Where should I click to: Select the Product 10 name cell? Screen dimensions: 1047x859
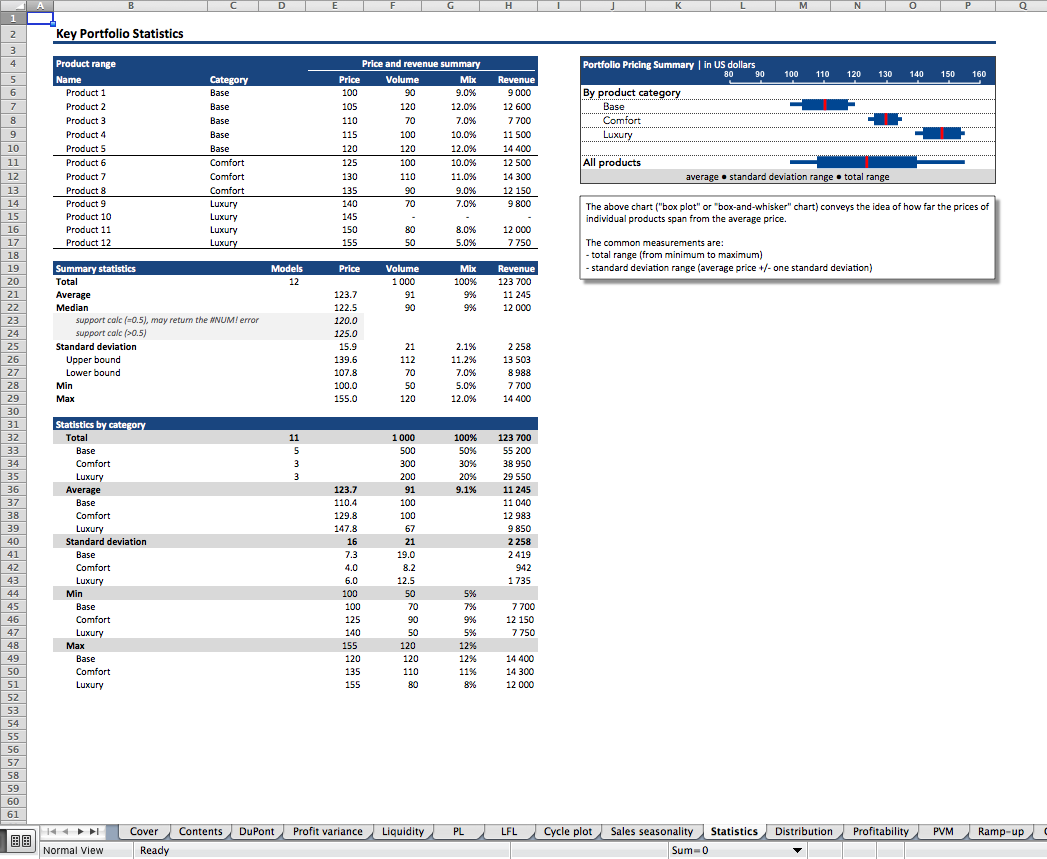[x=88, y=217]
